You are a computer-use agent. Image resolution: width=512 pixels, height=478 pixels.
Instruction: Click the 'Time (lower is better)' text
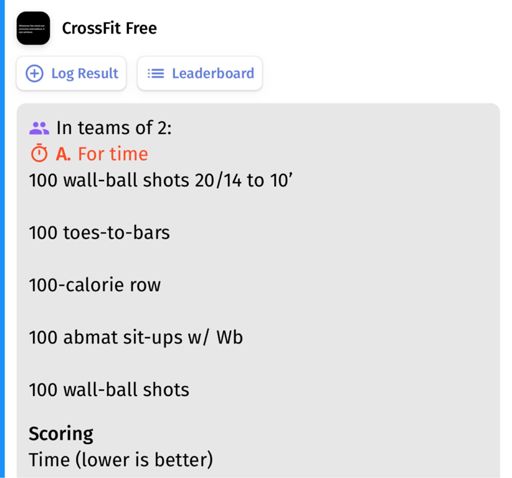click(121, 460)
